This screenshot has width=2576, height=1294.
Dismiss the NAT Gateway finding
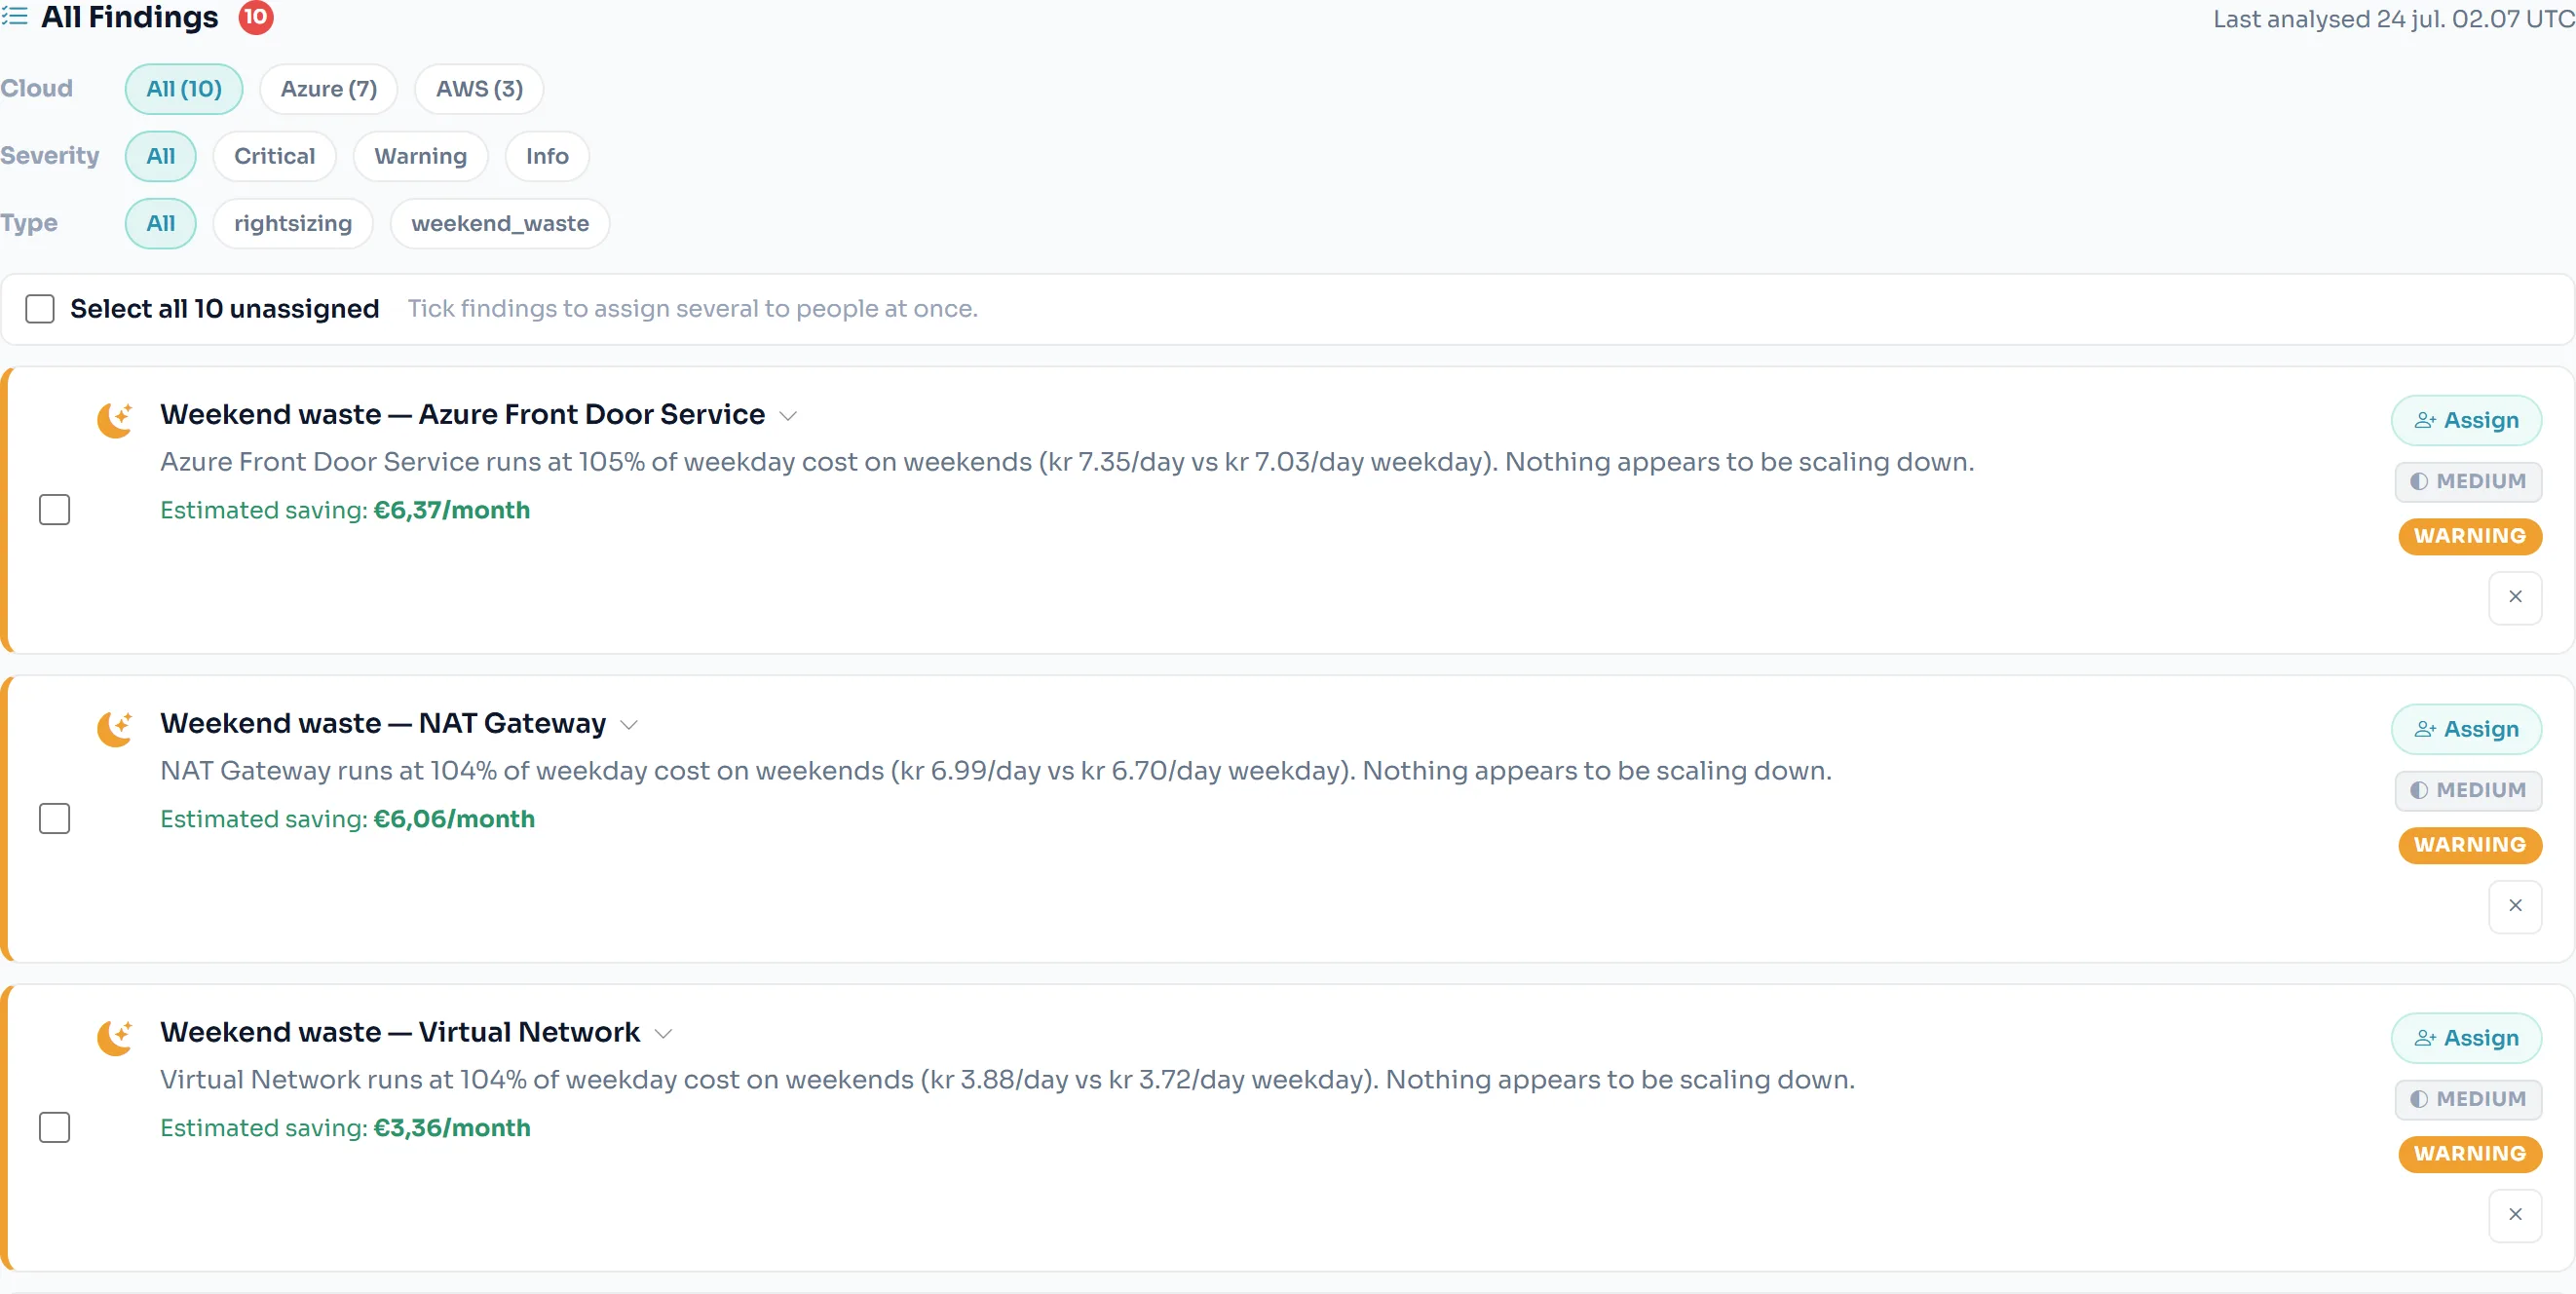tap(2515, 906)
